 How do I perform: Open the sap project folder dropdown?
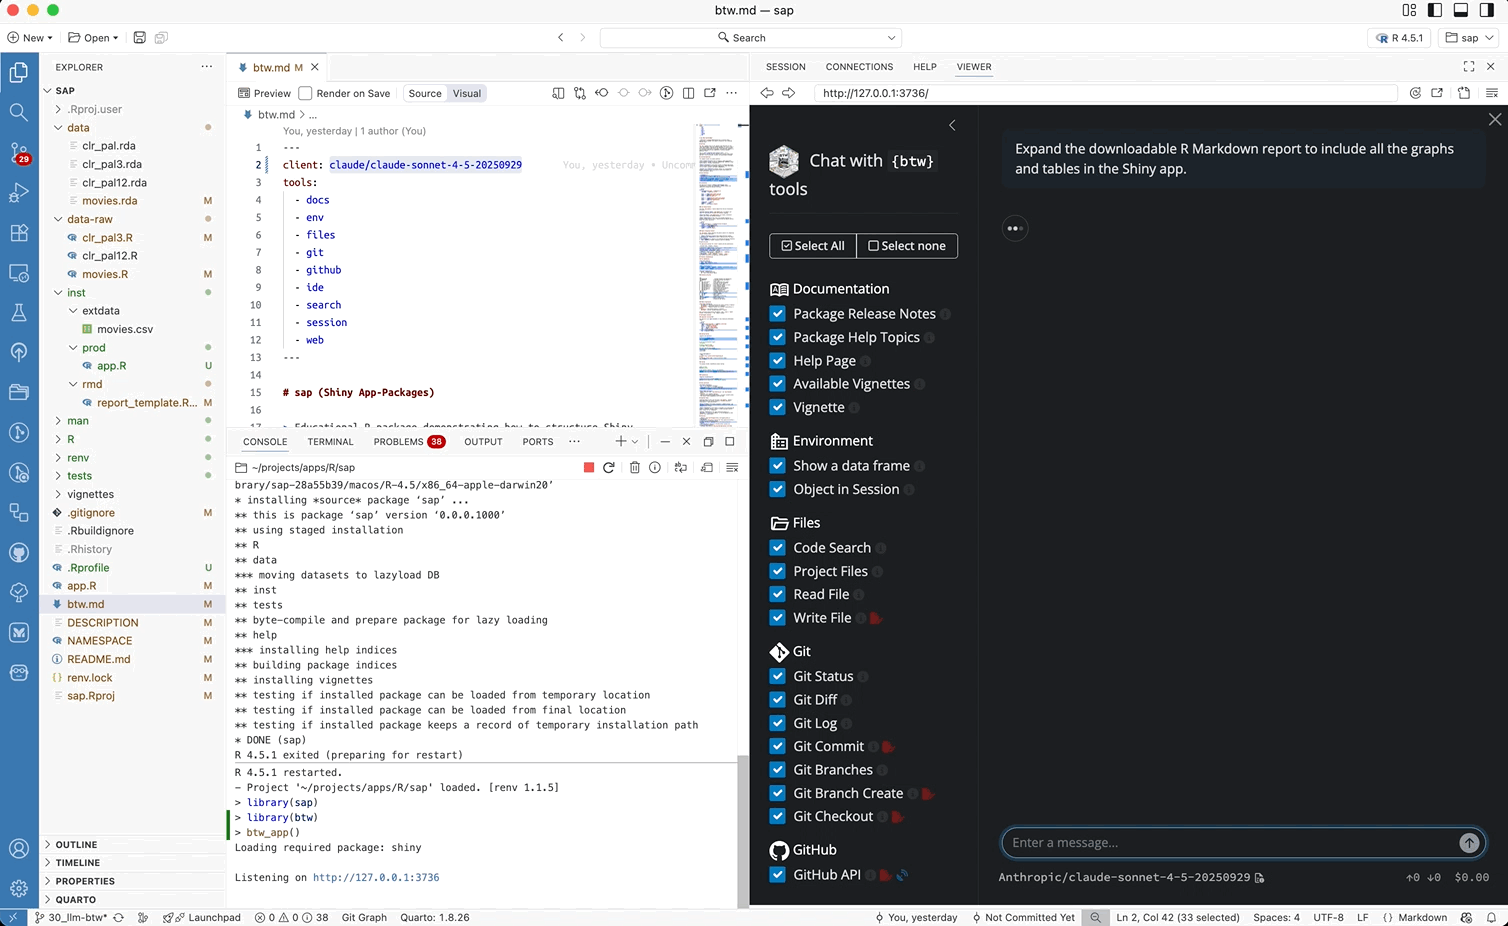(x=1469, y=38)
